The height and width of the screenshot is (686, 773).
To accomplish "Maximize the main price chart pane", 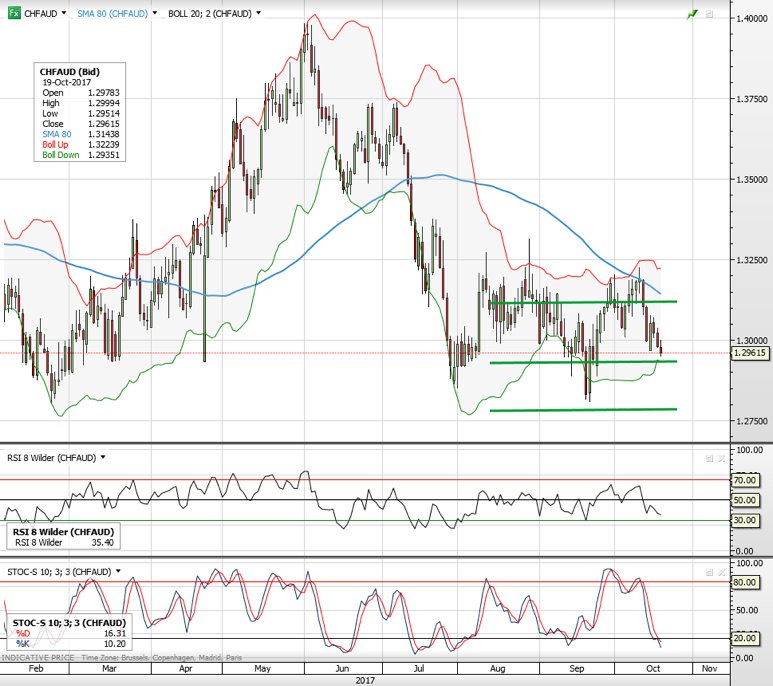I will pos(709,14).
